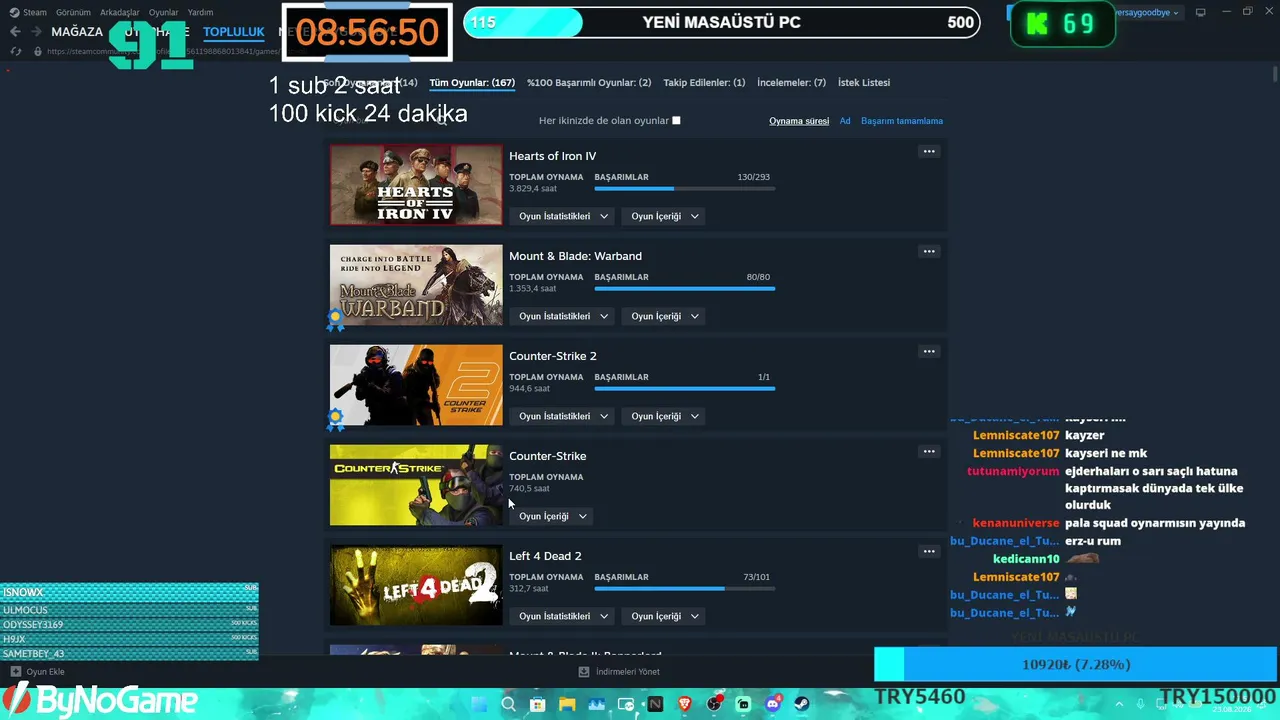
Task: Expand Oyun İstatistikleri for Hearts of Iron IV
Action: coord(564,216)
